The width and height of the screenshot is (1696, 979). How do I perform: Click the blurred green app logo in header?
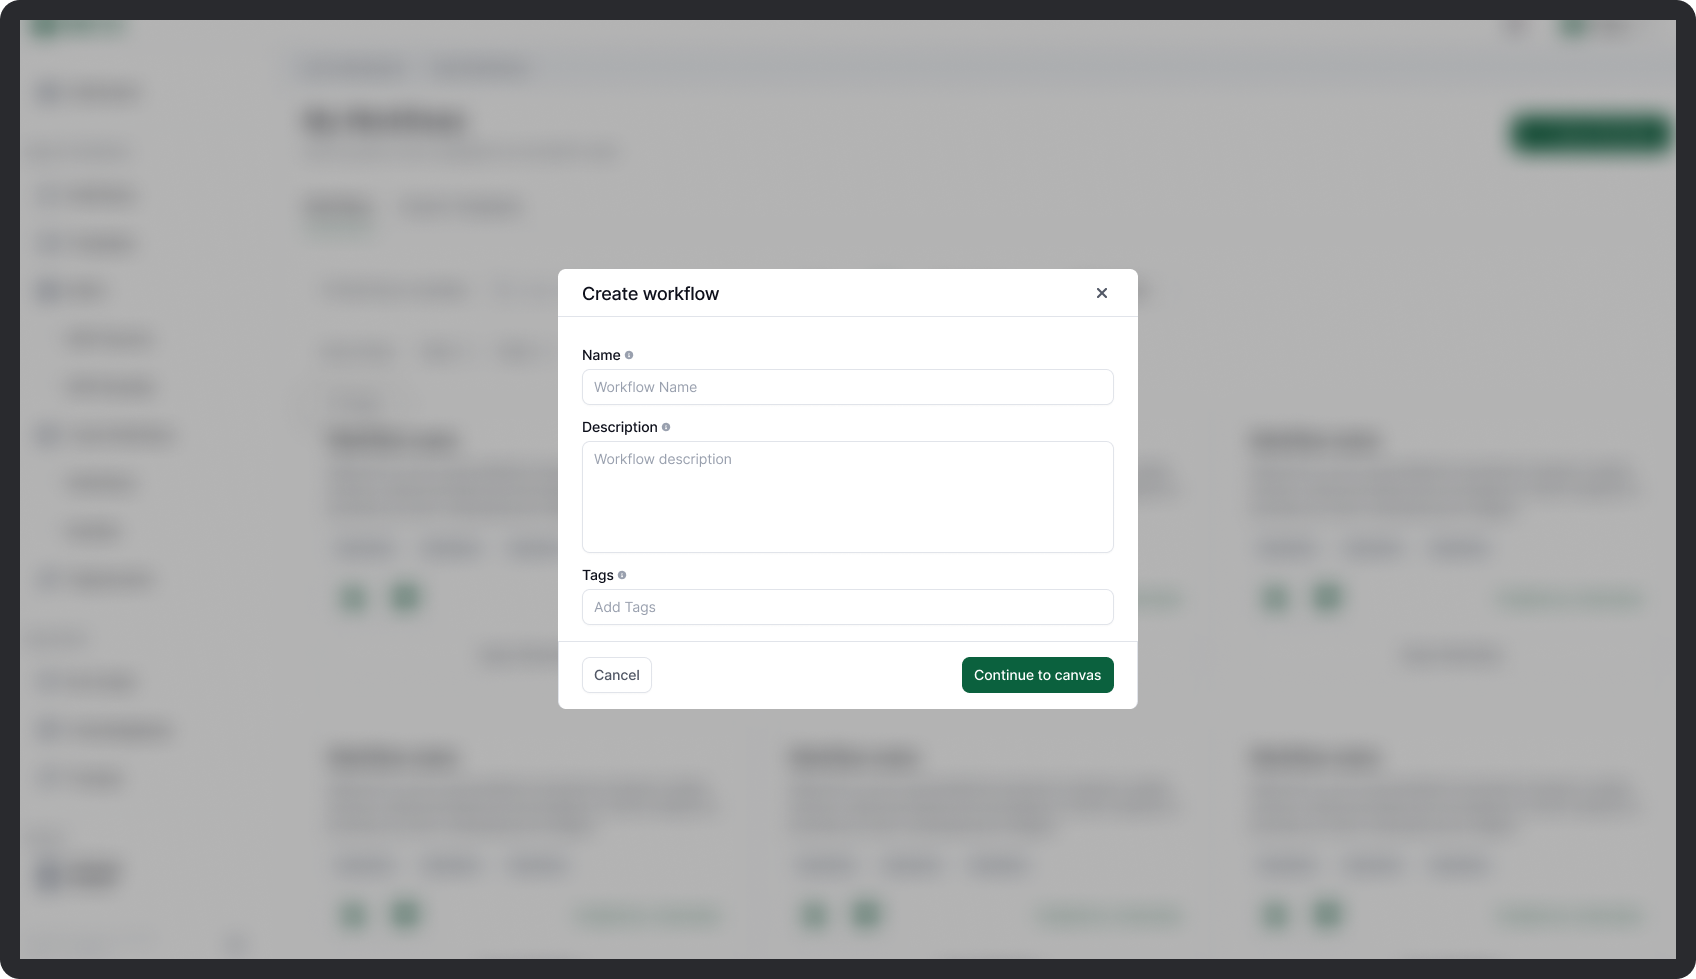pyautogui.click(x=46, y=28)
